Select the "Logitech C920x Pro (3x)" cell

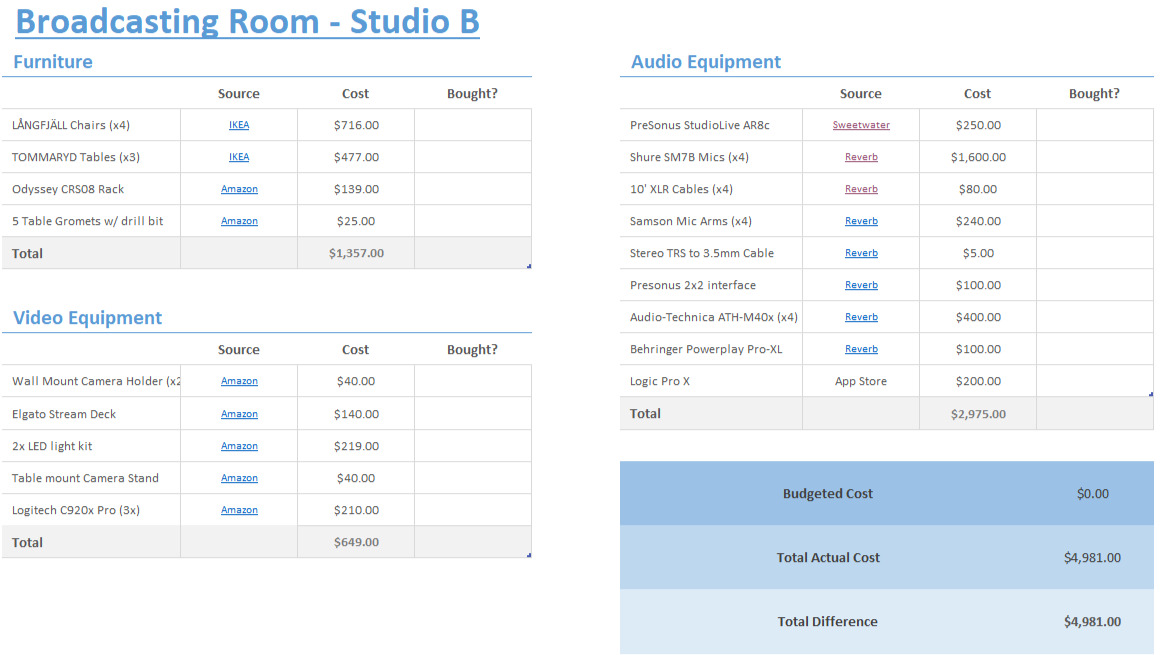point(91,510)
